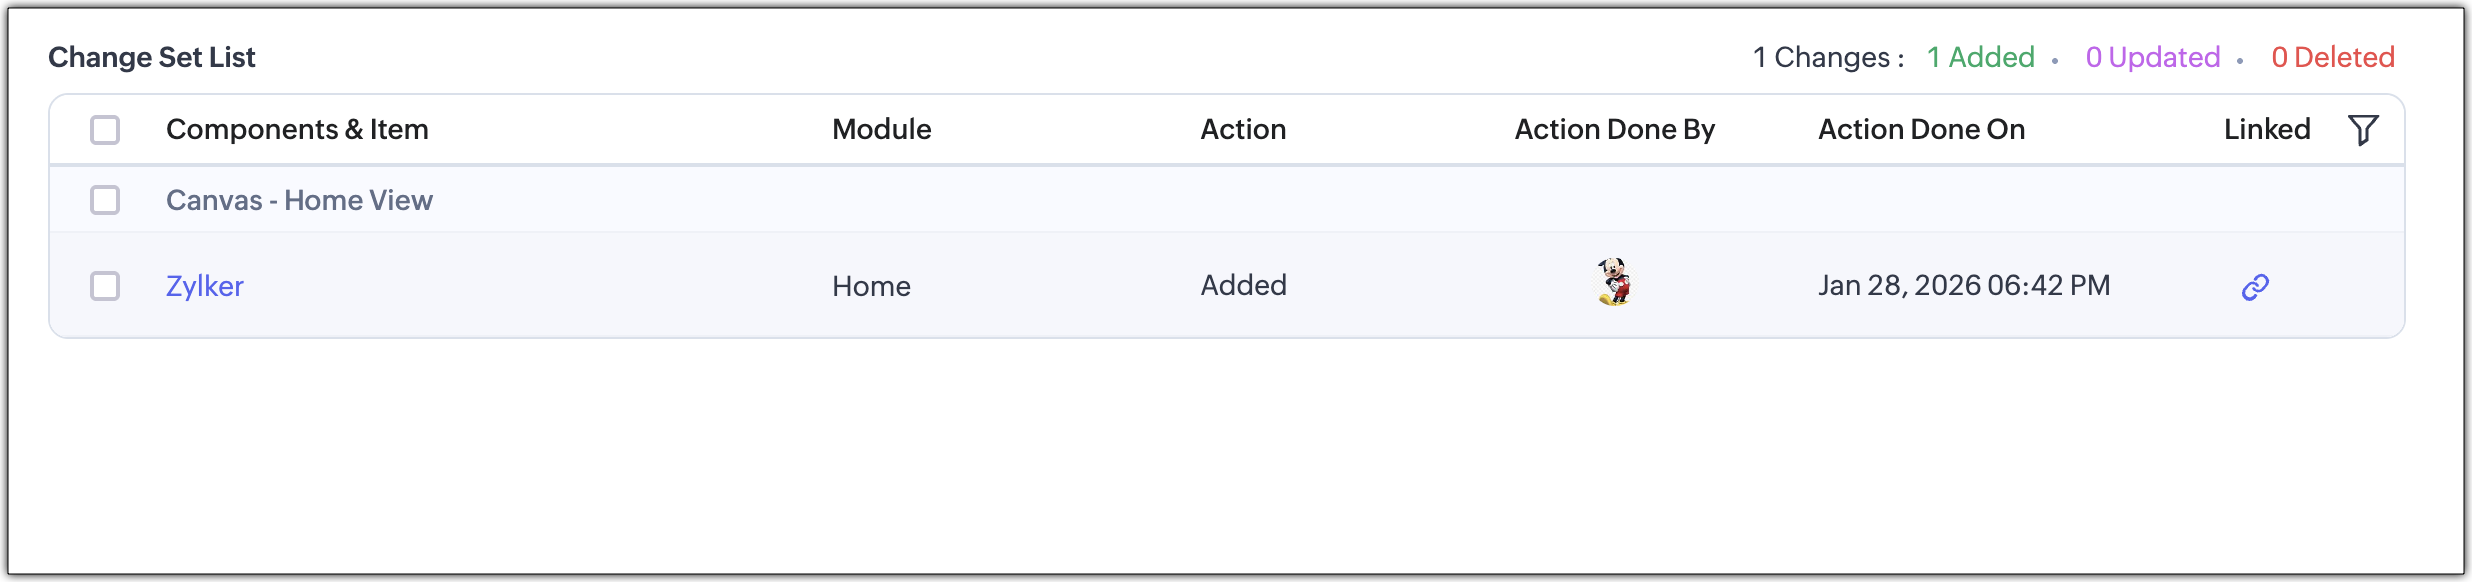Image resolution: width=2472 pixels, height=582 pixels.
Task: Click the Linked column header
Action: (x=2267, y=130)
